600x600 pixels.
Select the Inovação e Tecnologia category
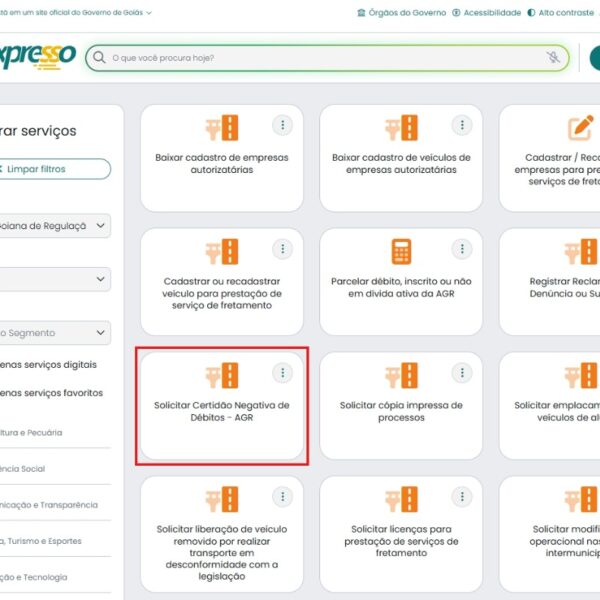coord(33,577)
